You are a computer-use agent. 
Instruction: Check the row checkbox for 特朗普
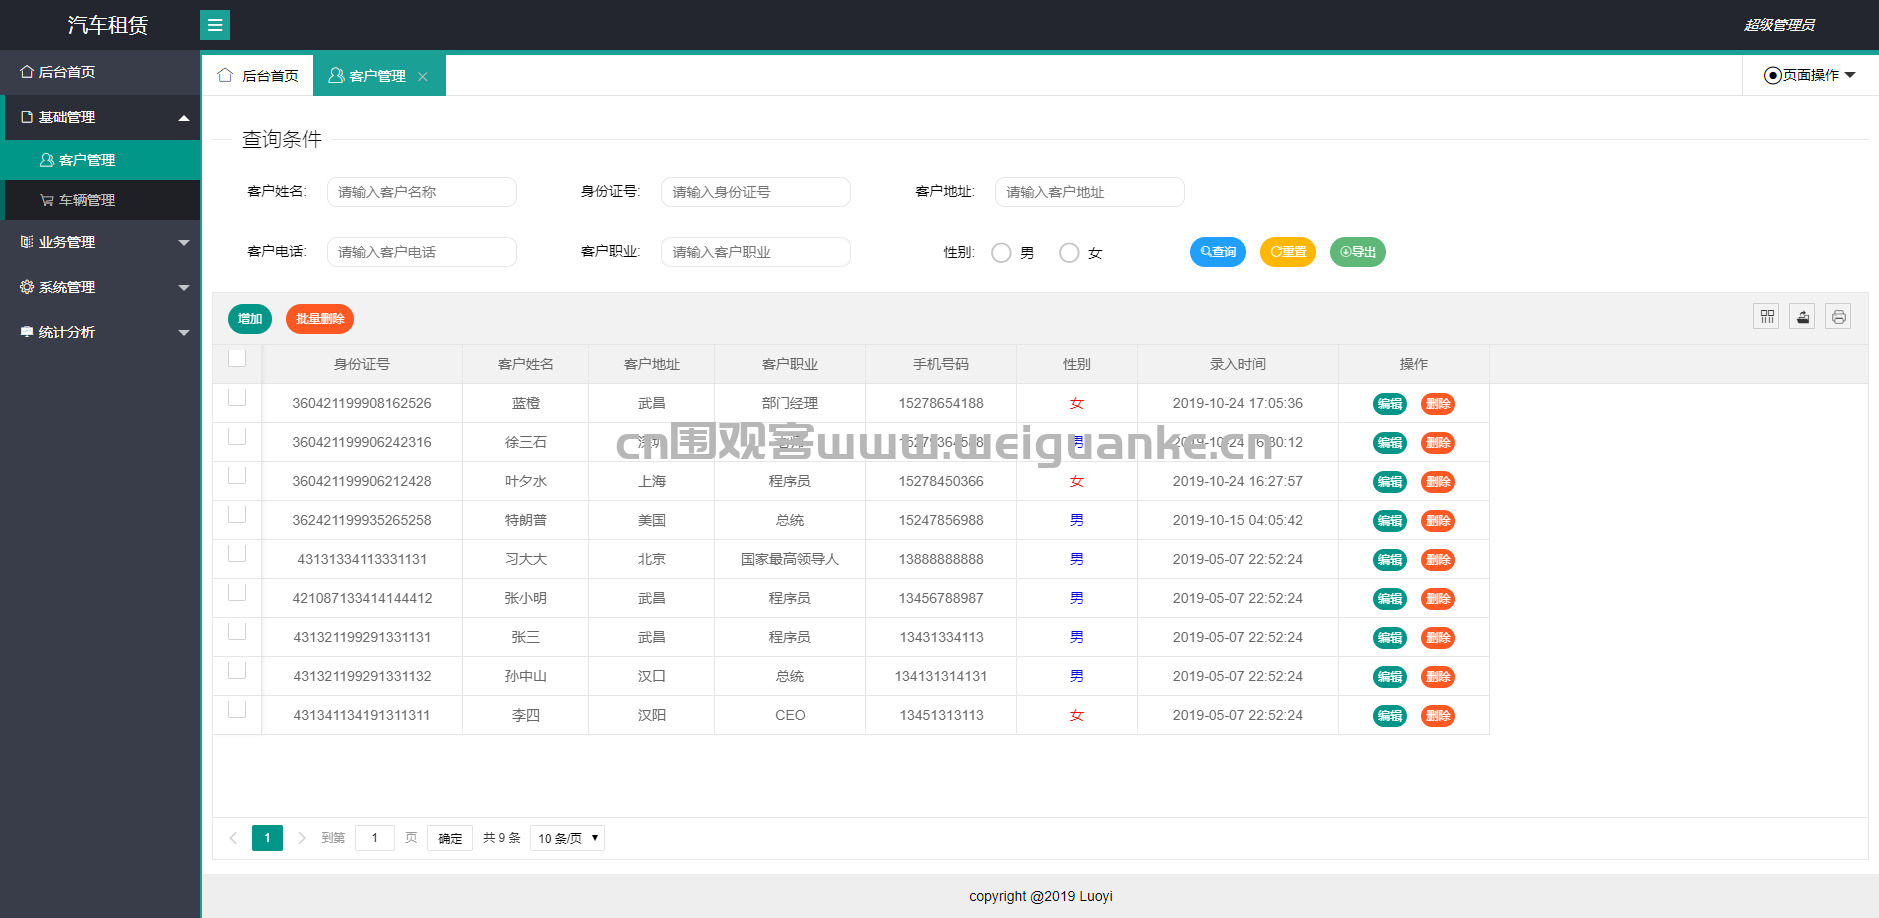point(237,514)
